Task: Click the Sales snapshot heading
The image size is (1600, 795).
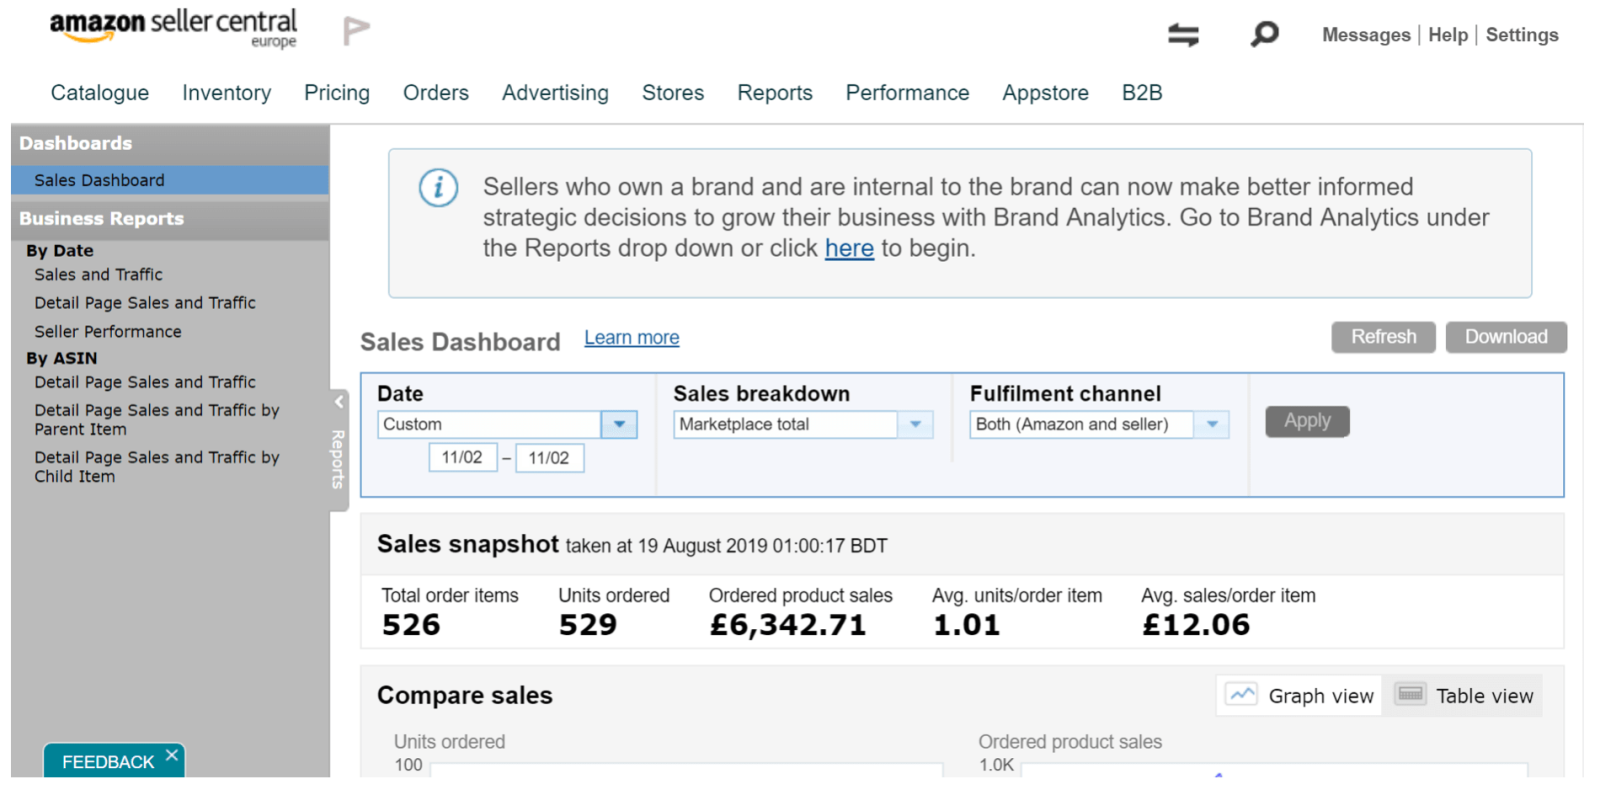Action: [x=468, y=544]
